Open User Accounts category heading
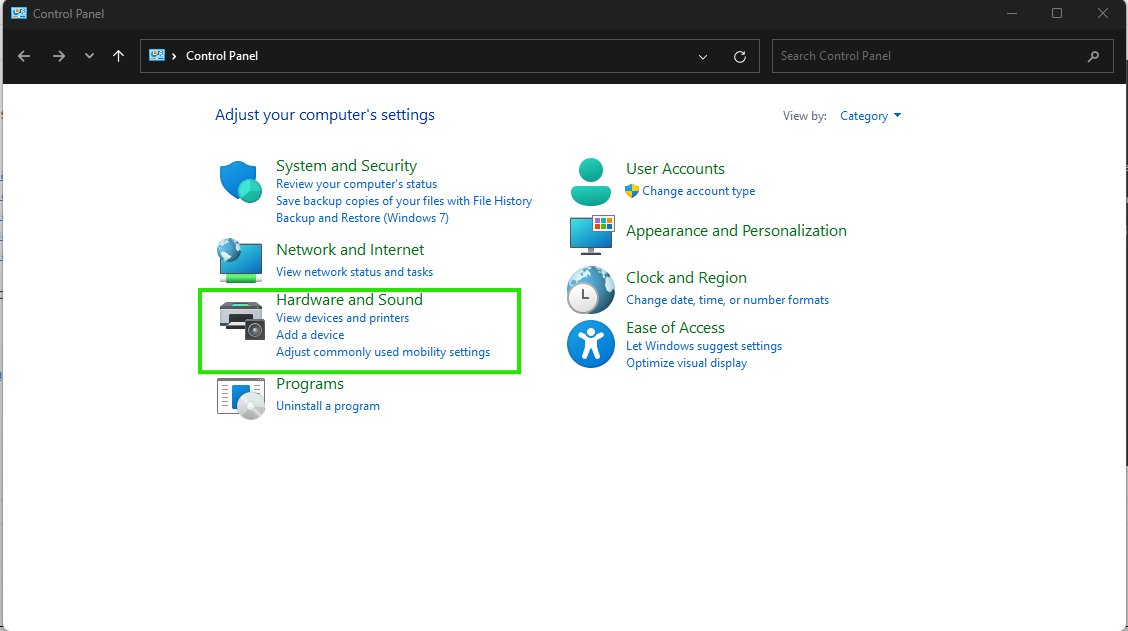The height and width of the screenshot is (631, 1128). [x=675, y=168]
